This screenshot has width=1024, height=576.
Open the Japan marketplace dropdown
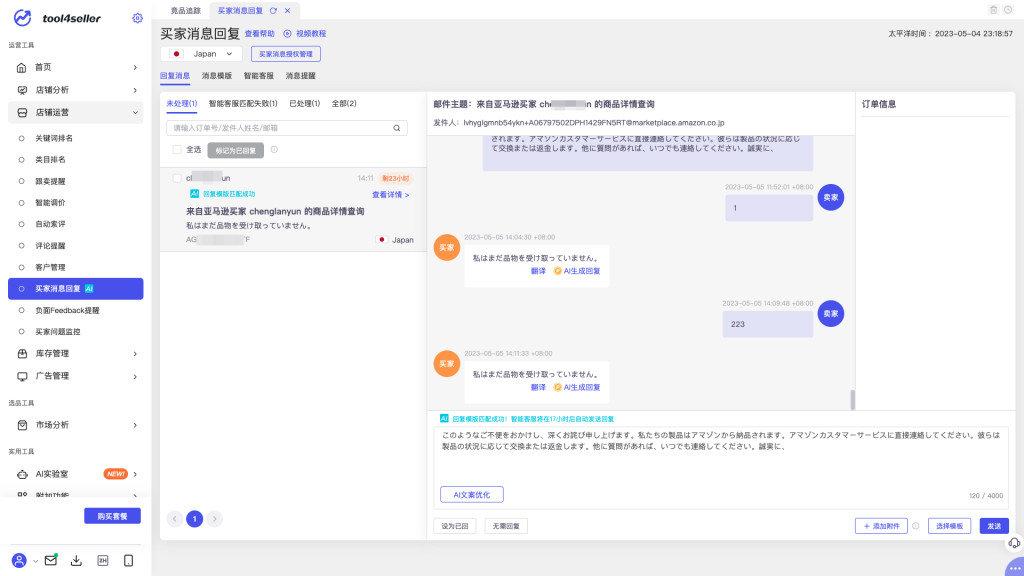pos(201,54)
